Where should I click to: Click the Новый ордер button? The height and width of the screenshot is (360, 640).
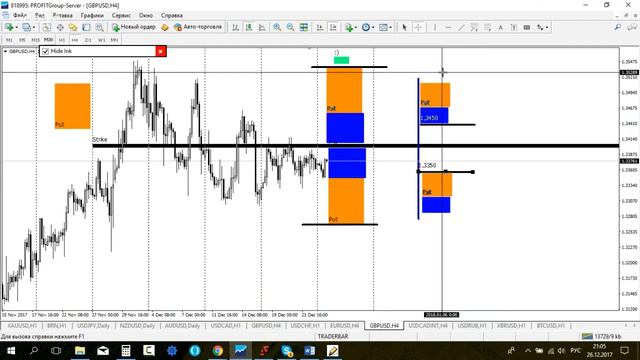coord(133,27)
